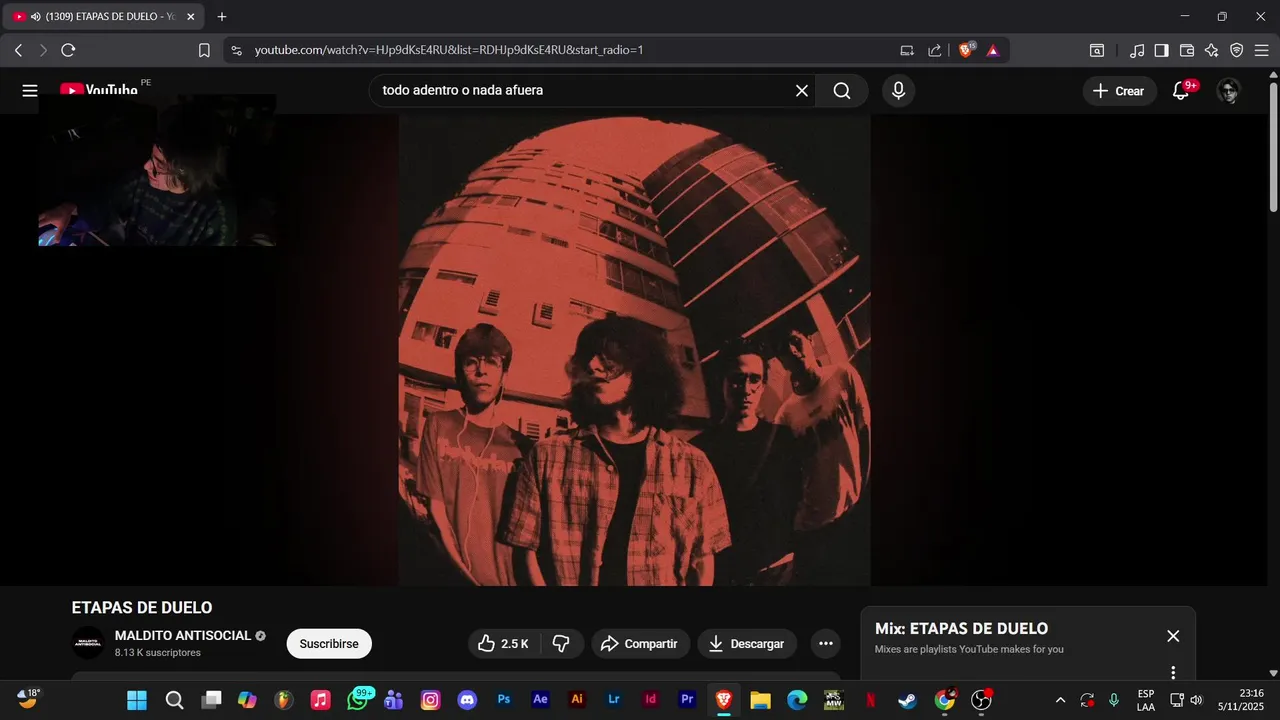
Task: Open Brave Rewards triangle icon
Action: 993,50
